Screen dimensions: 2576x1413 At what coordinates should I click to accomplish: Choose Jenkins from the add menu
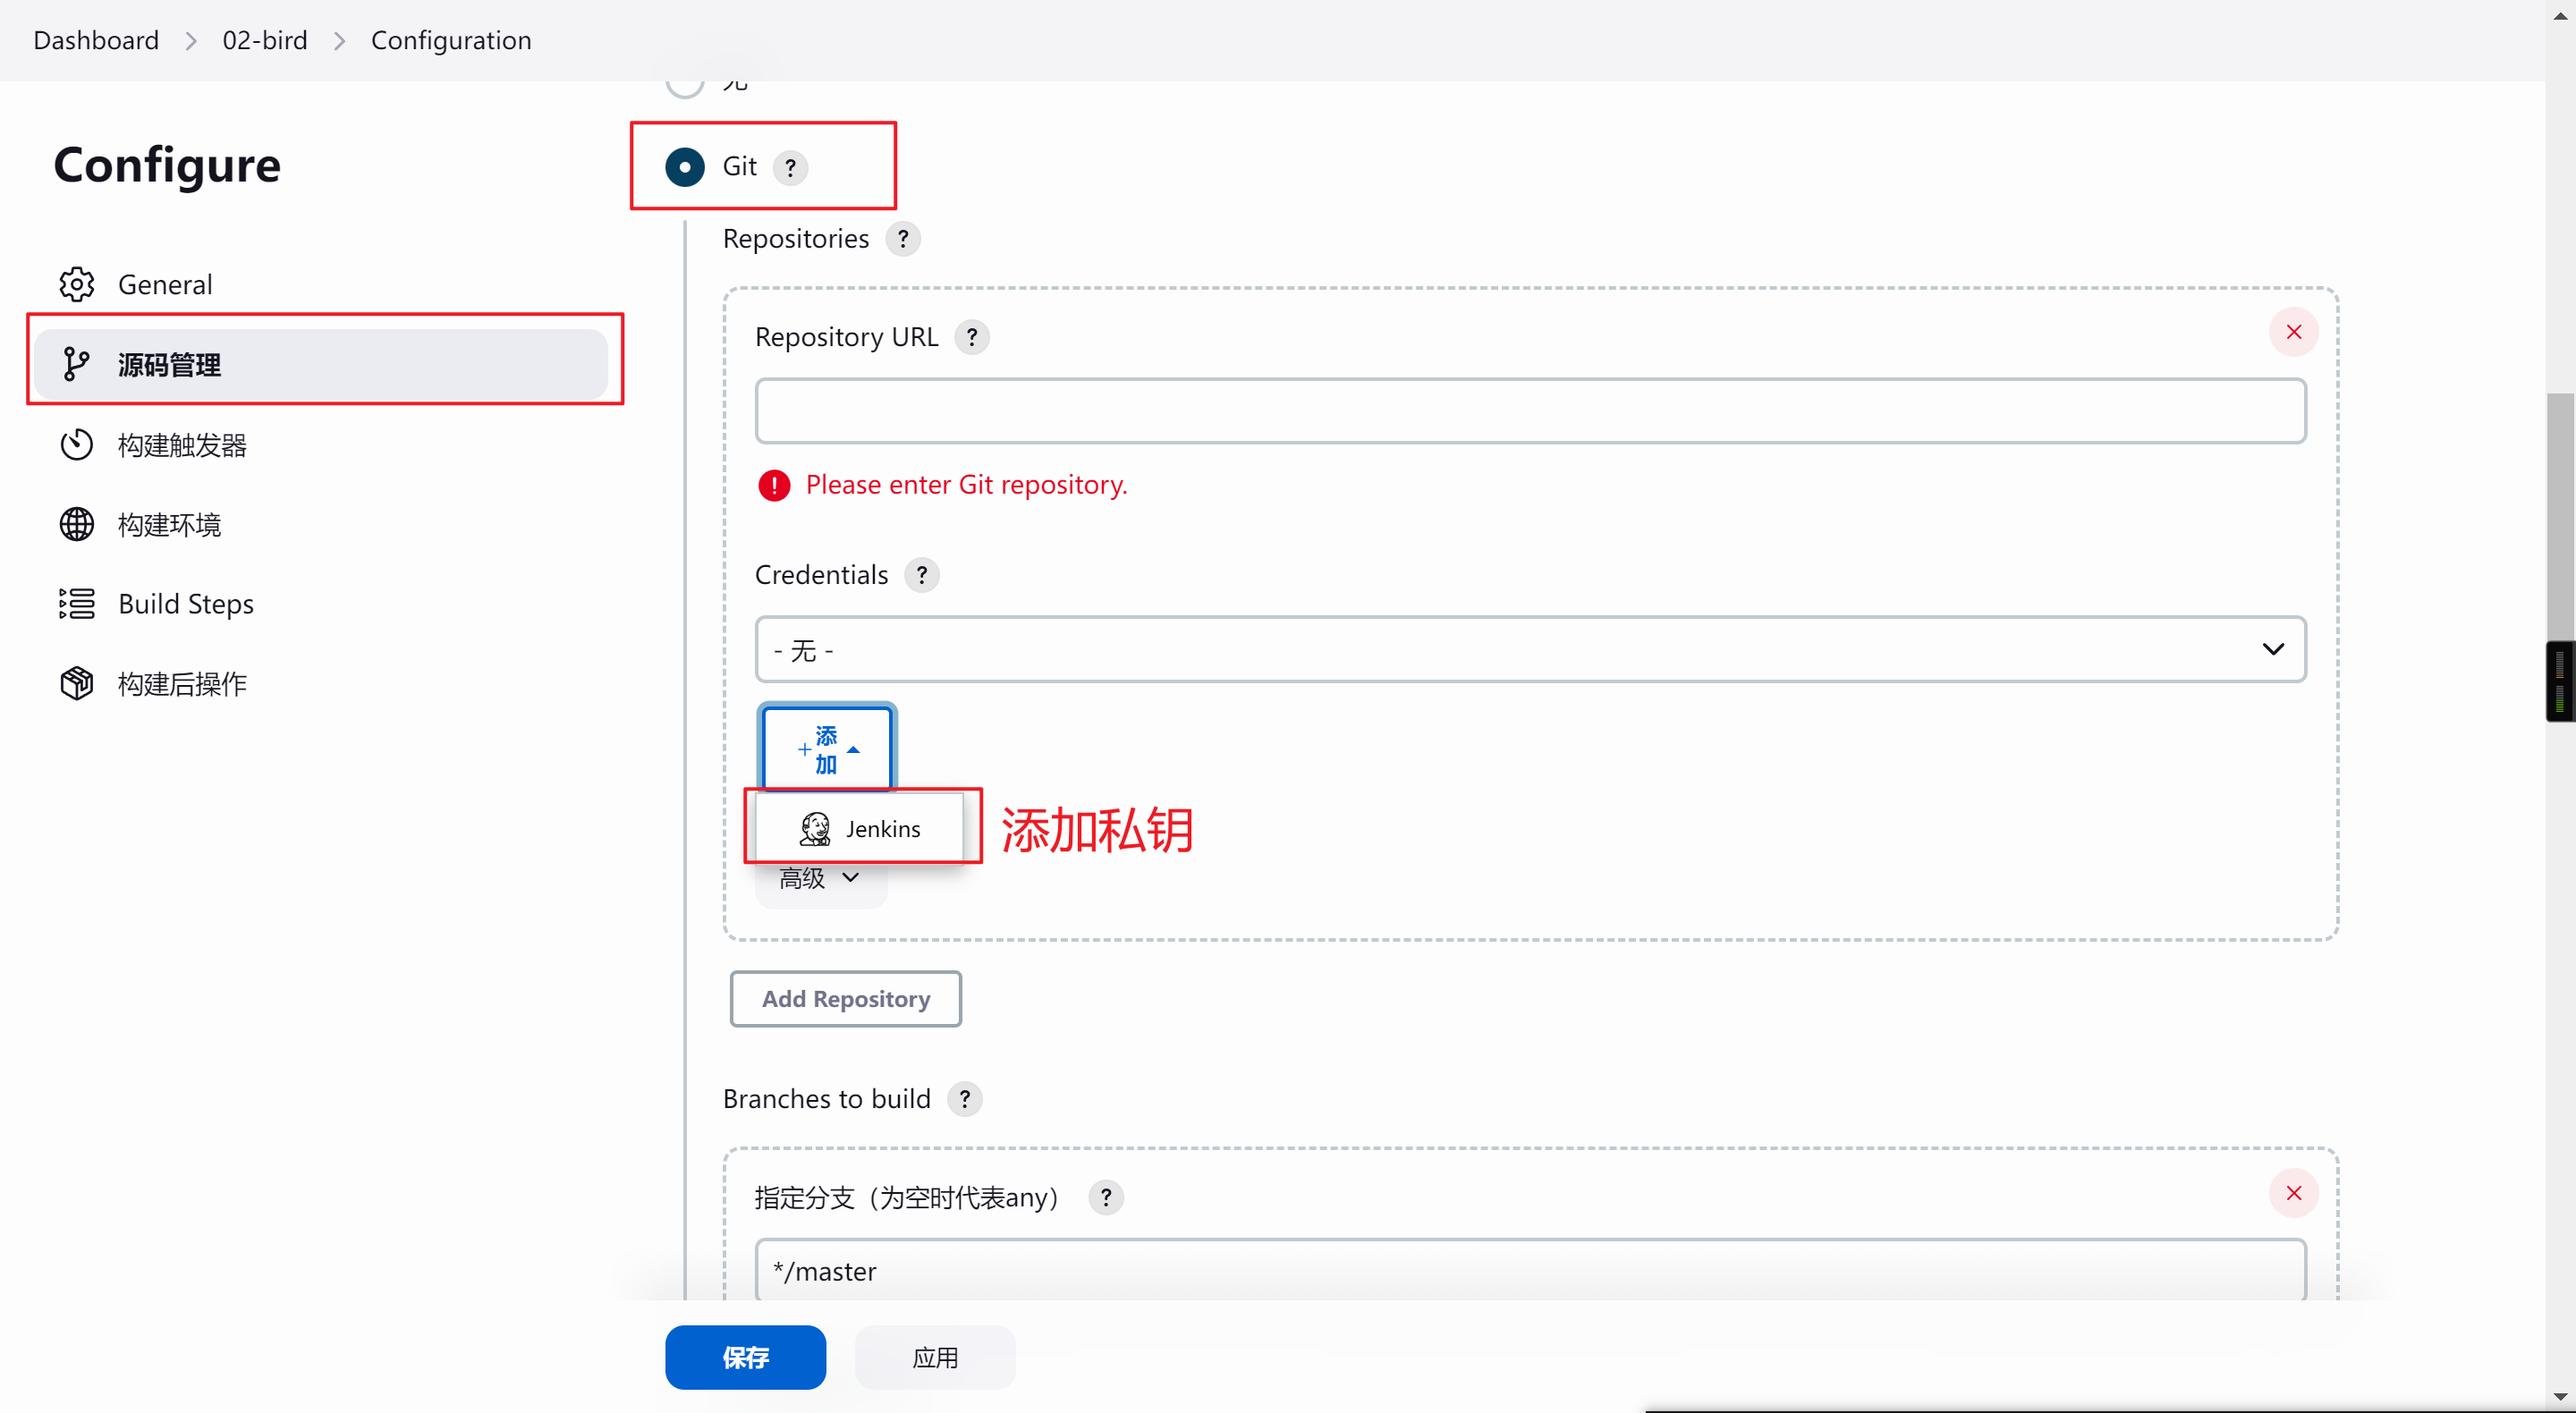860,829
